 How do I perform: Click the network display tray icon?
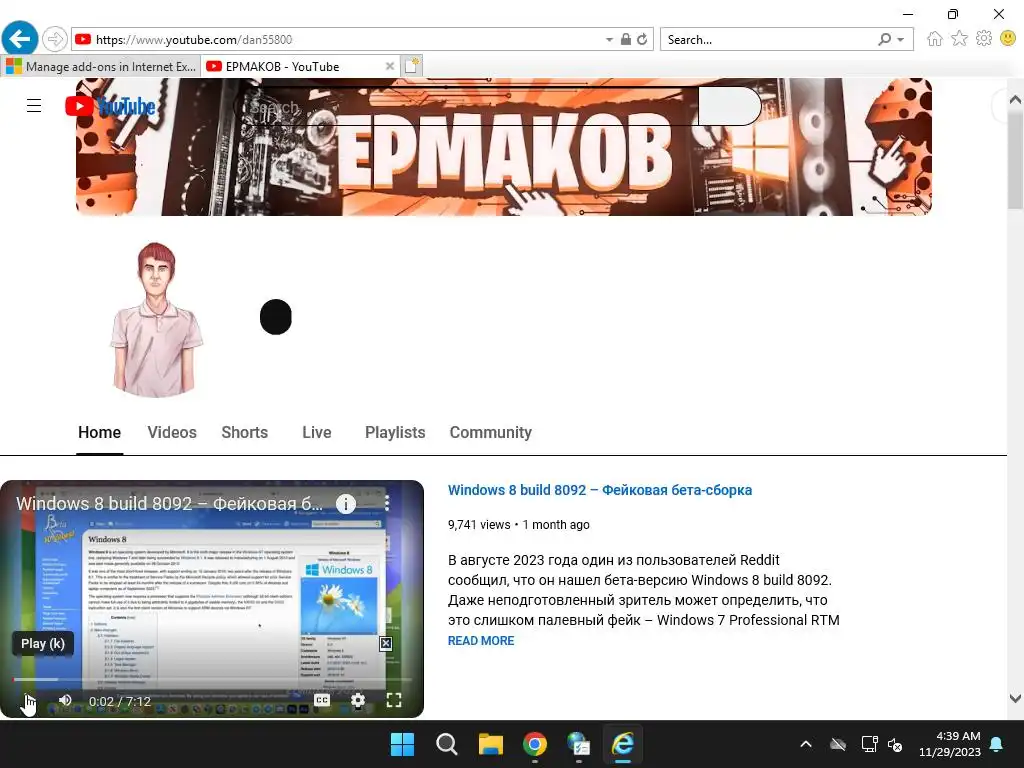[x=869, y=744]
